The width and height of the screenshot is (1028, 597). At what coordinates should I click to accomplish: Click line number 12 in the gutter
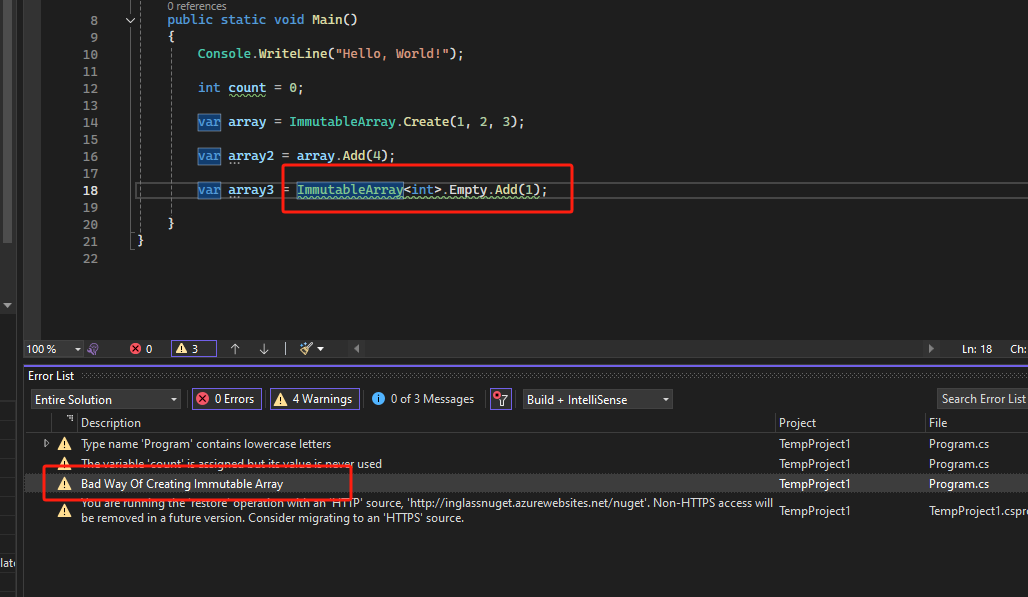90,88
